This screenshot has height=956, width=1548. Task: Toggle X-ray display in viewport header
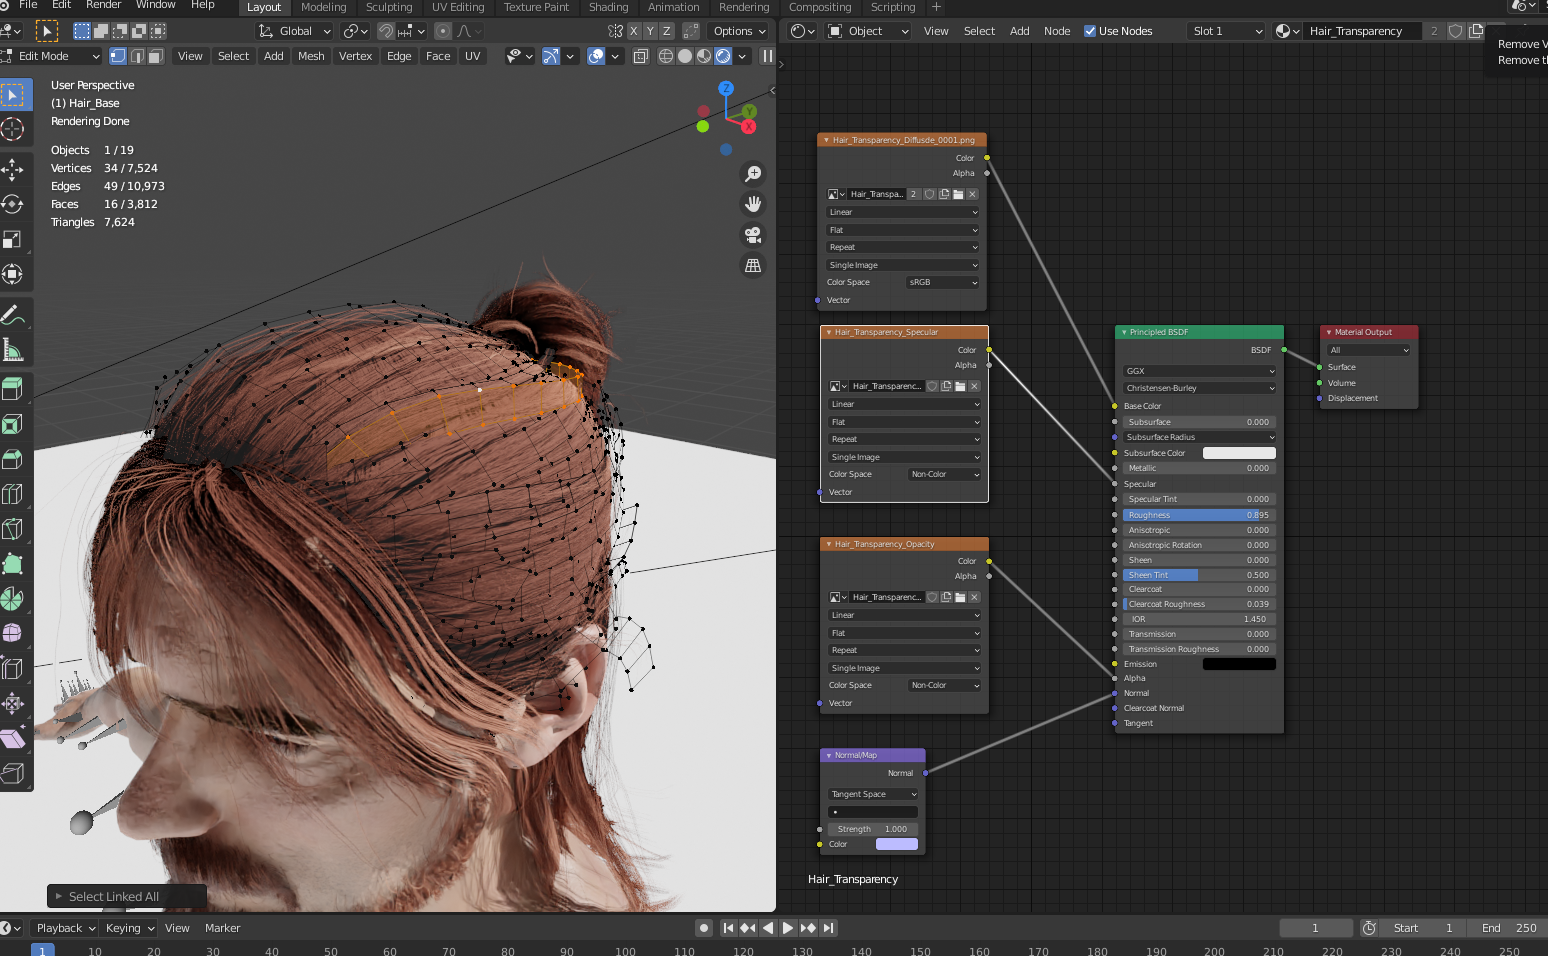click(640, 56)
